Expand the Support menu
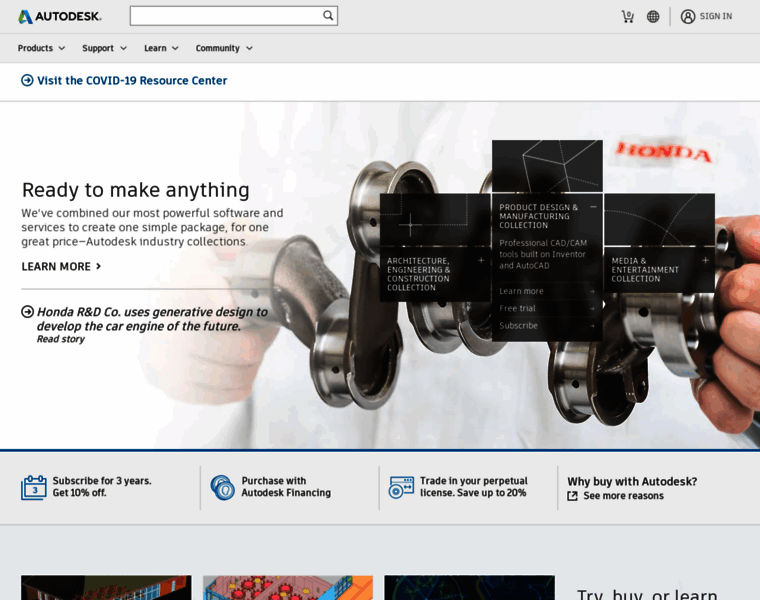760x600 pixels. coord(104,48)
